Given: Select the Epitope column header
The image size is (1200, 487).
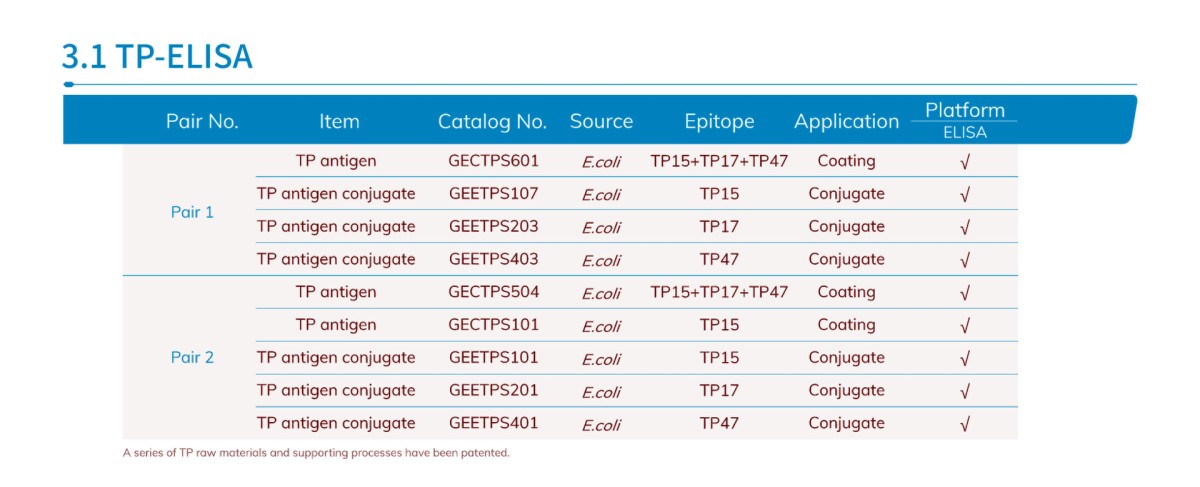Looking at the screenshot, I should [x=719, y=122].
